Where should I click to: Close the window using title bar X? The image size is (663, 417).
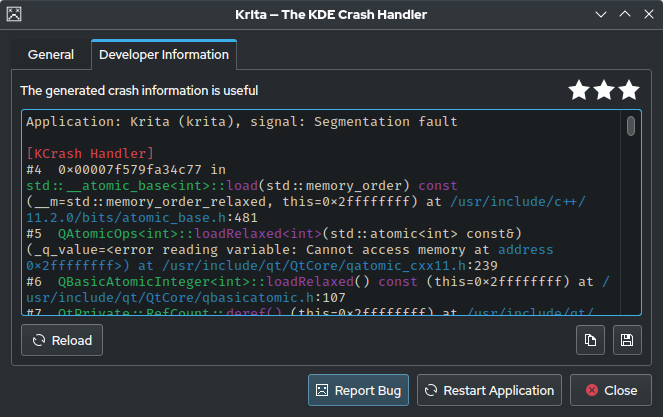647,15
